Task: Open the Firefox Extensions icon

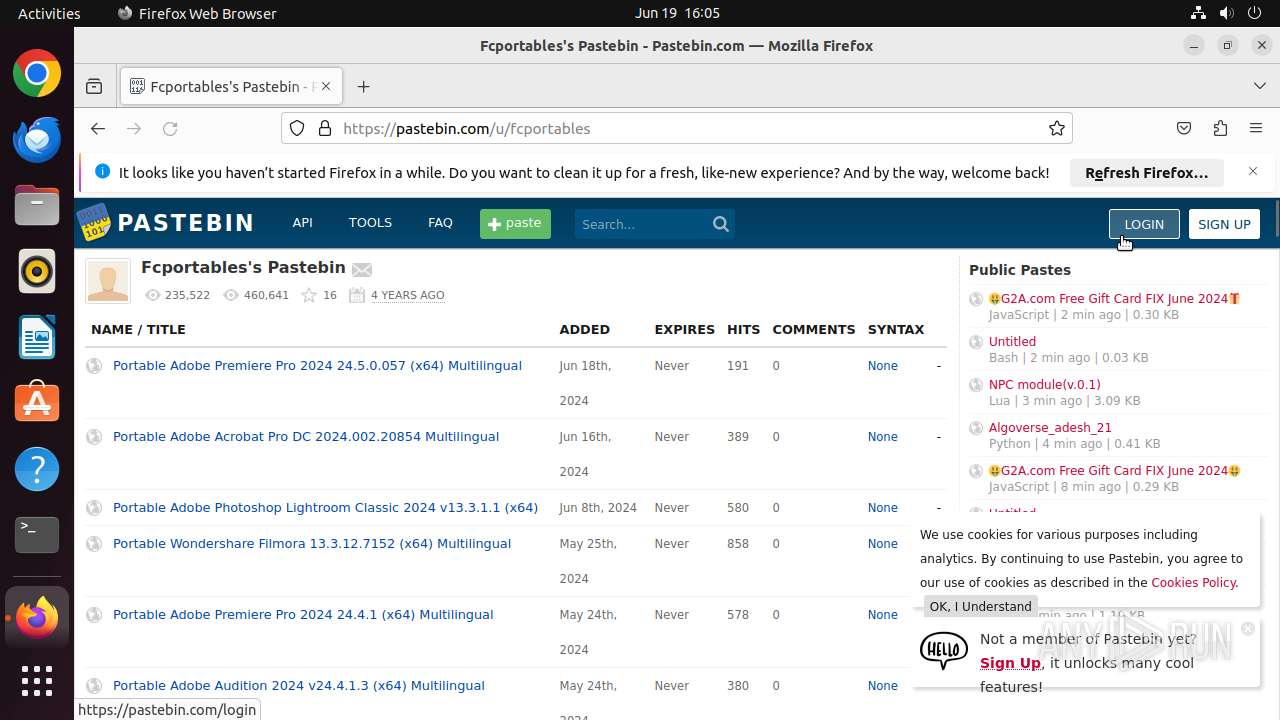Action: [1220, 128]
